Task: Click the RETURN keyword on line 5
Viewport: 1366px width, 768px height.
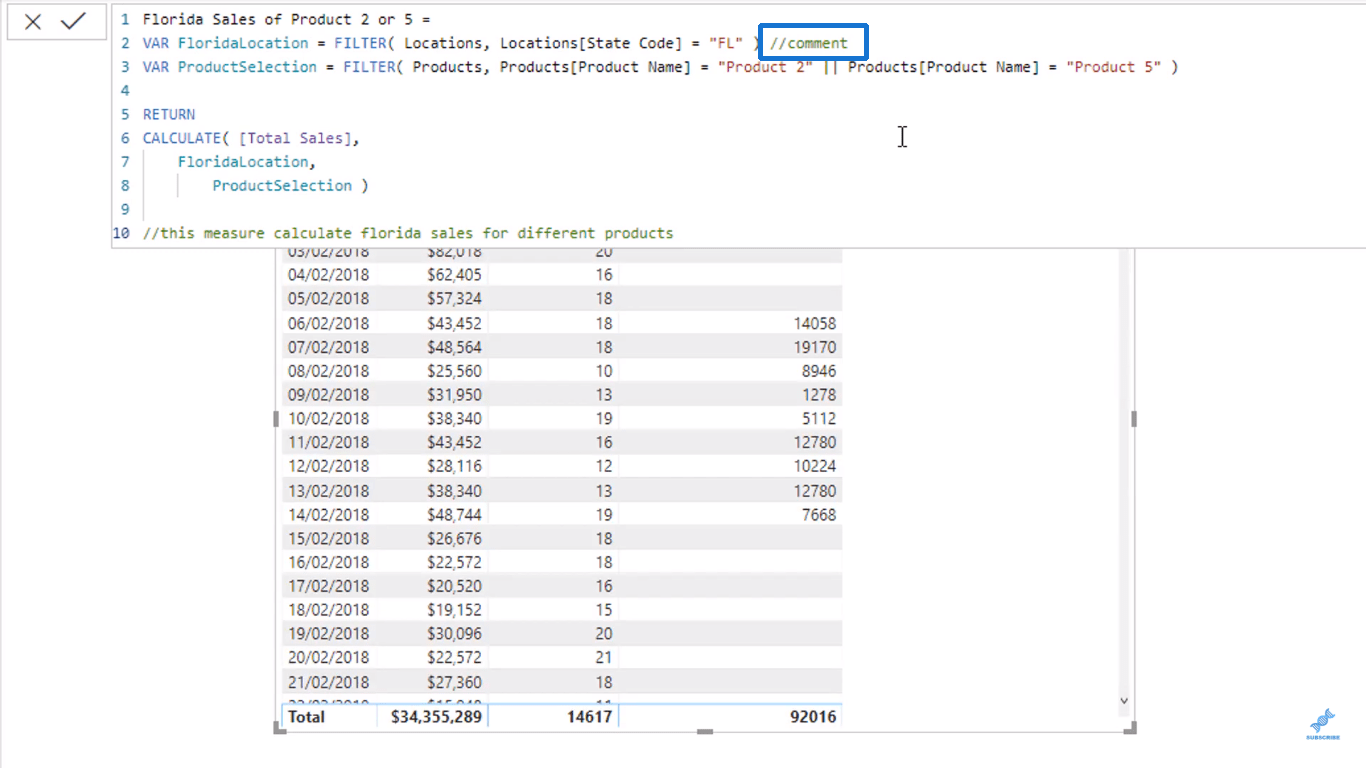Action: tap(169, 114)
